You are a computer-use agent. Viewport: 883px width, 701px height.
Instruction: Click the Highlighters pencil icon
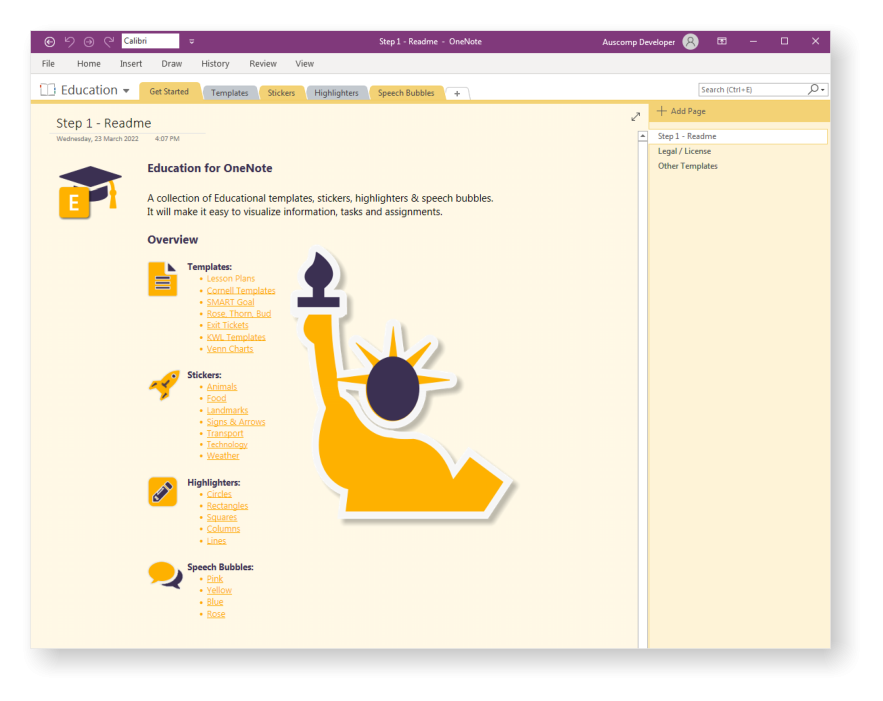[x=163, y=492]
